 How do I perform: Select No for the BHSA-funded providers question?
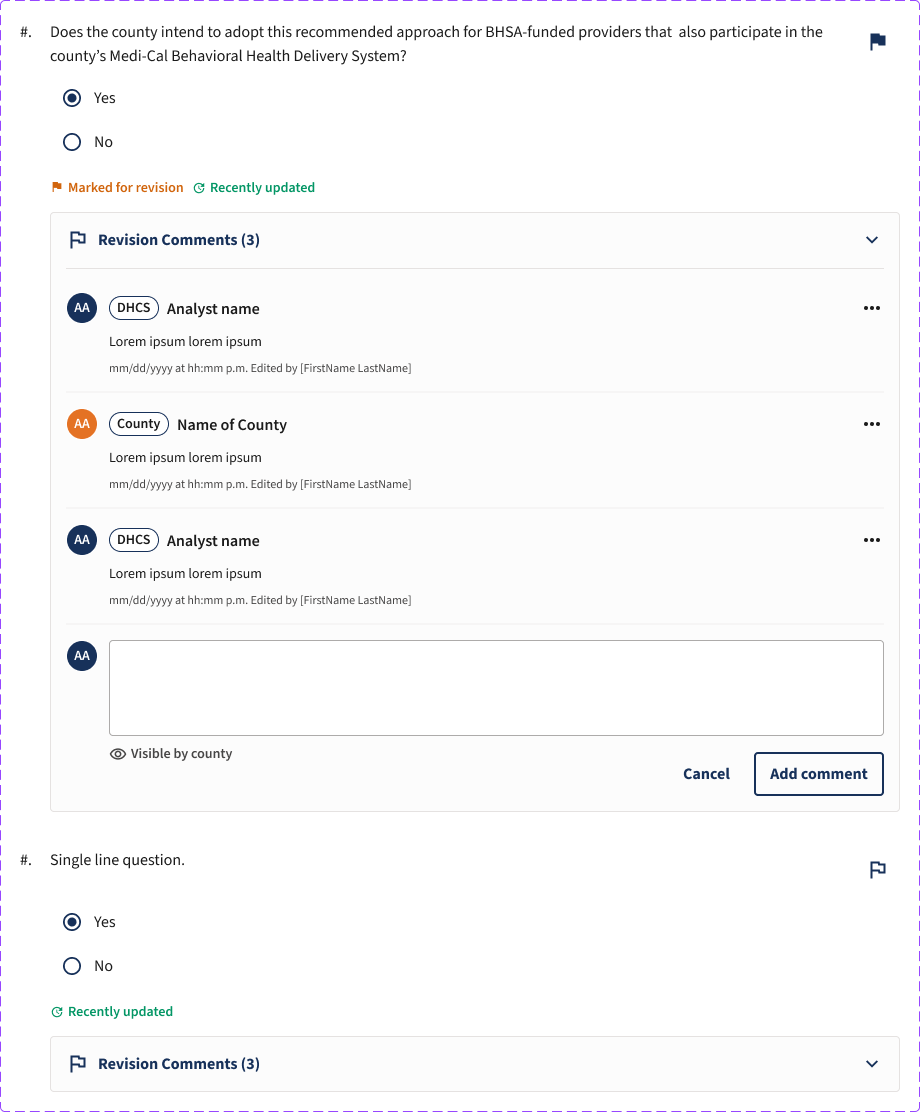click(x=72, y=142)
